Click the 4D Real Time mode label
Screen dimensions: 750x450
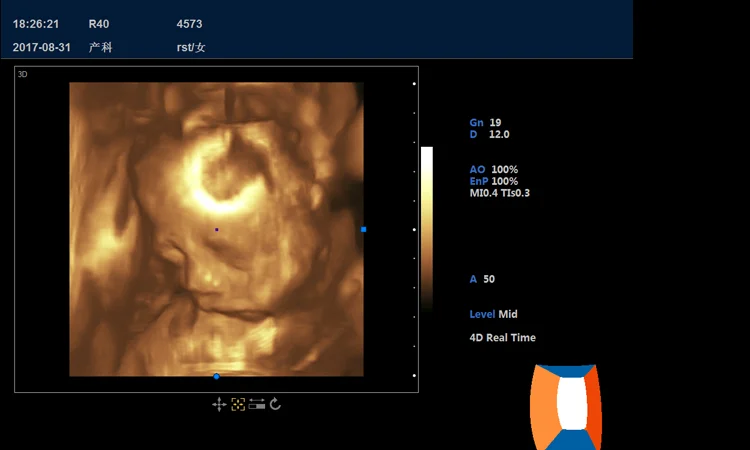coord(502,338)
